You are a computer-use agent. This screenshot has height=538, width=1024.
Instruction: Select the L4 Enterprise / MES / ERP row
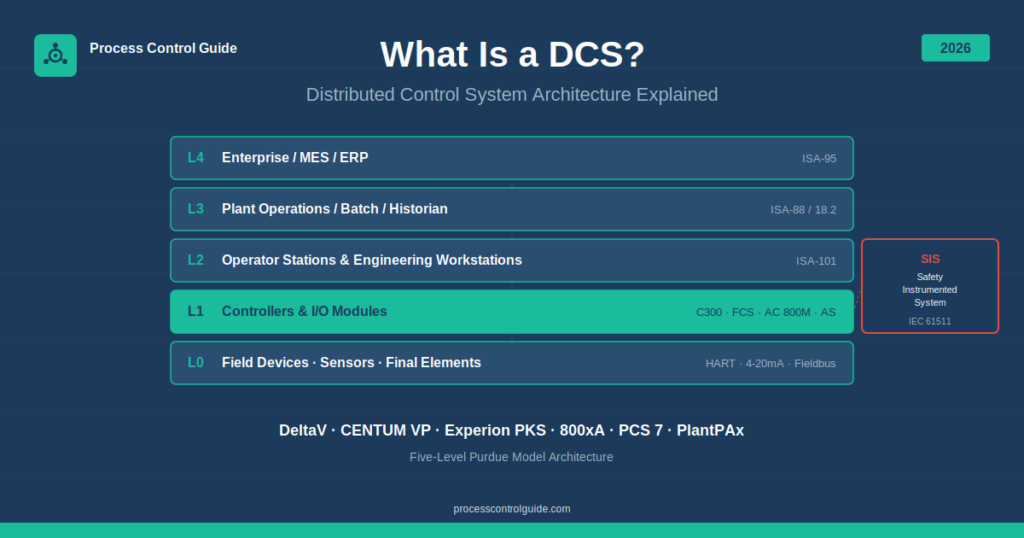coord(512,158)
